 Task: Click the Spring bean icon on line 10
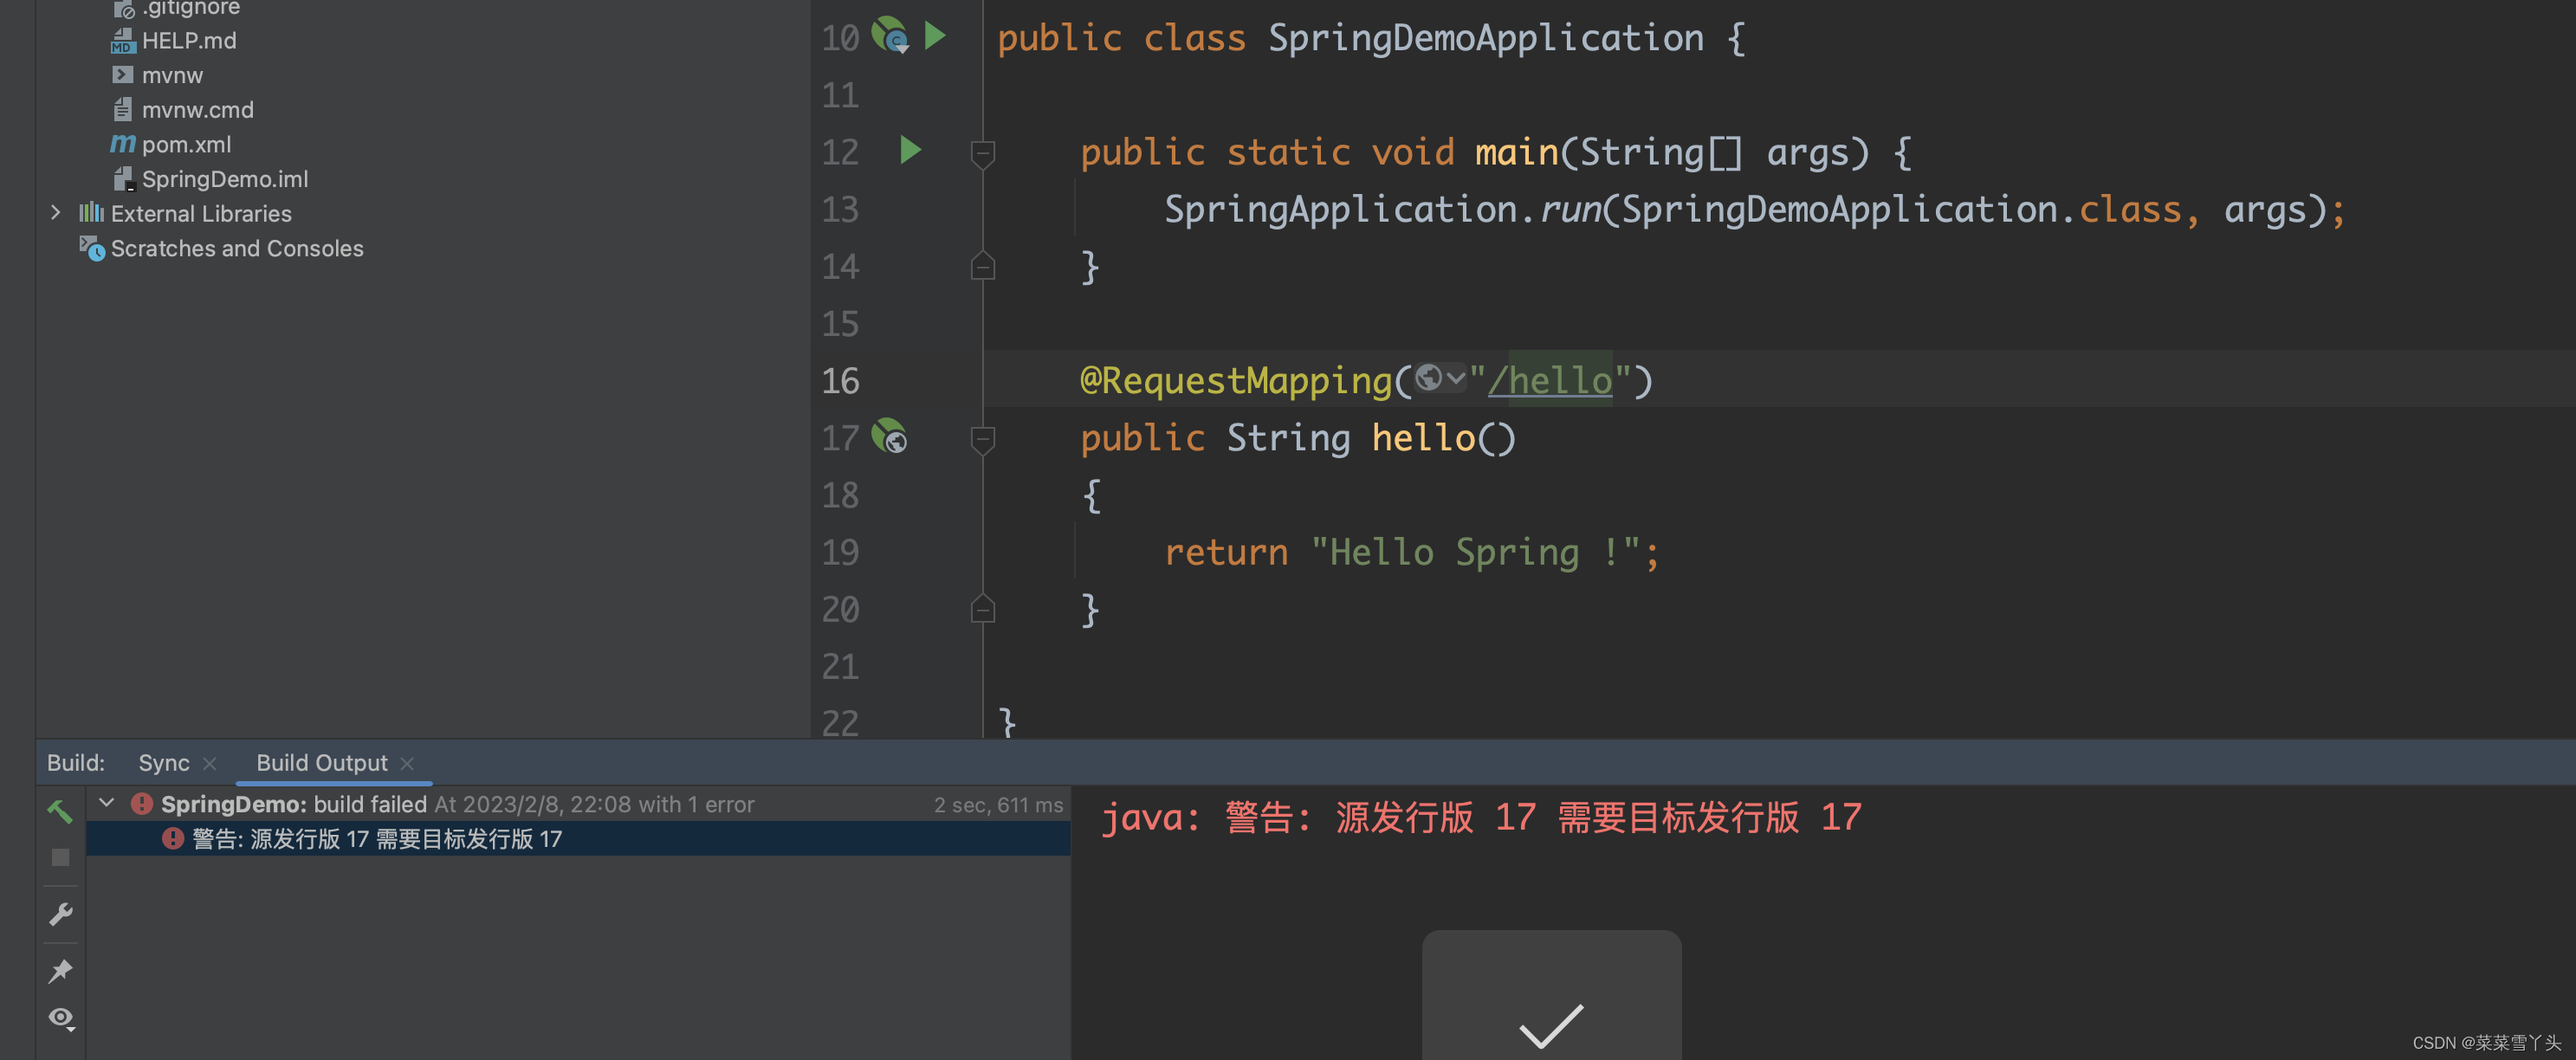point(889,36)
